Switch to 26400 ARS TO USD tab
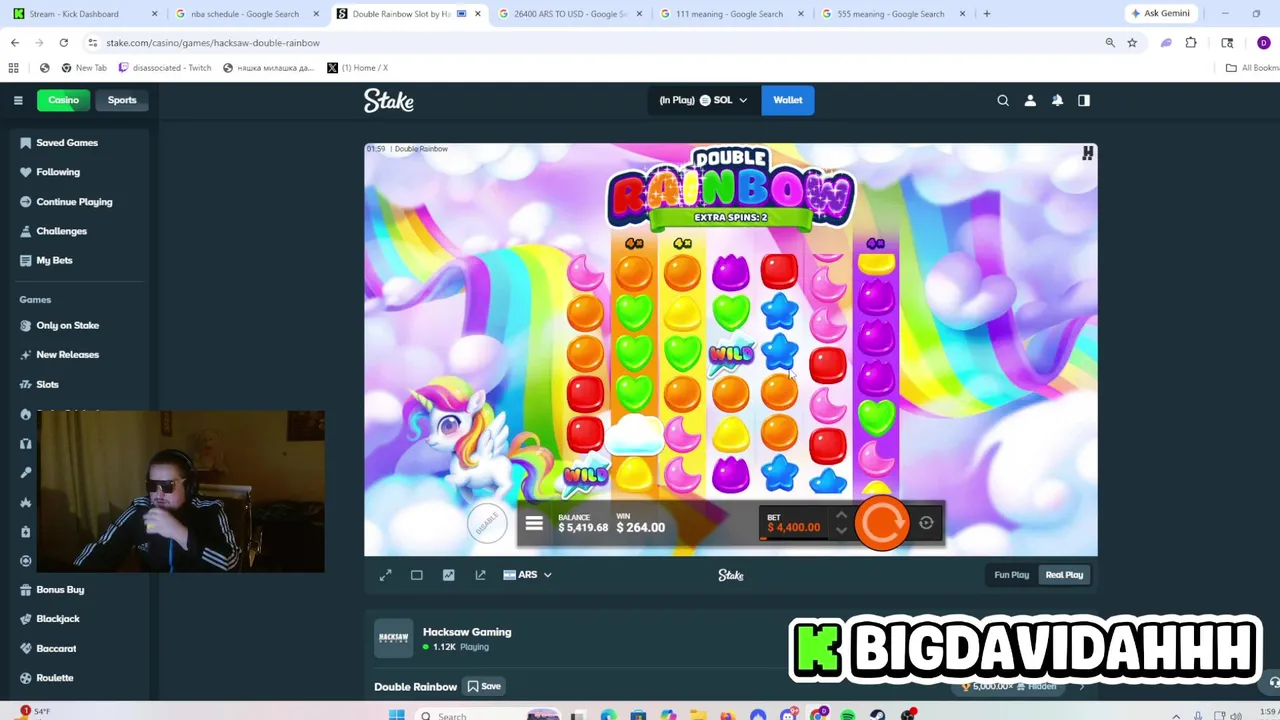This screenshot has width=1280, height=720. pos(570,14)
